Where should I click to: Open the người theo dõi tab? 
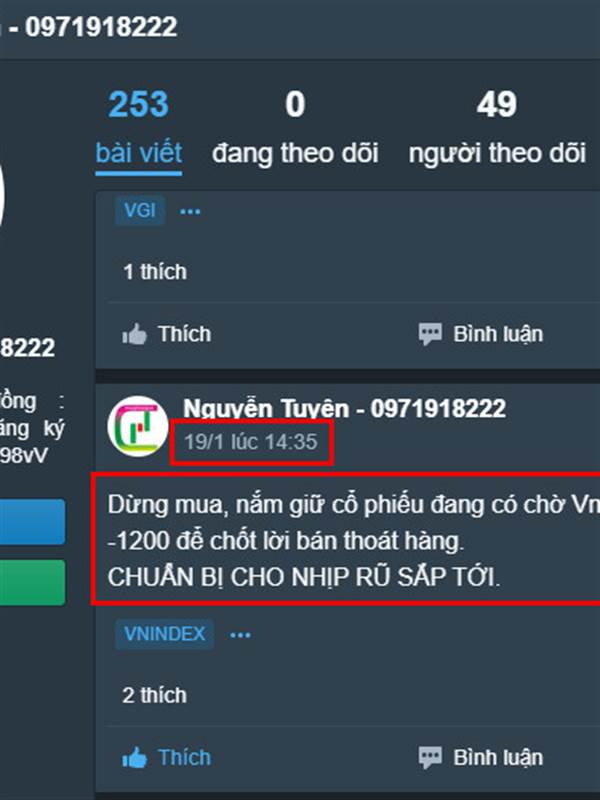click(497, 128)
